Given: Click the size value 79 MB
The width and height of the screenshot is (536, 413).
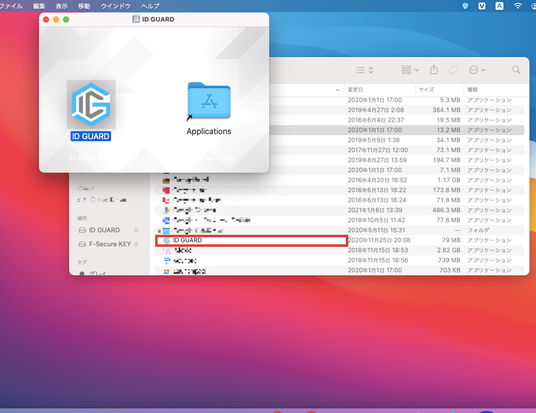Looking at the screenshot, I should (x=451, y=240).
